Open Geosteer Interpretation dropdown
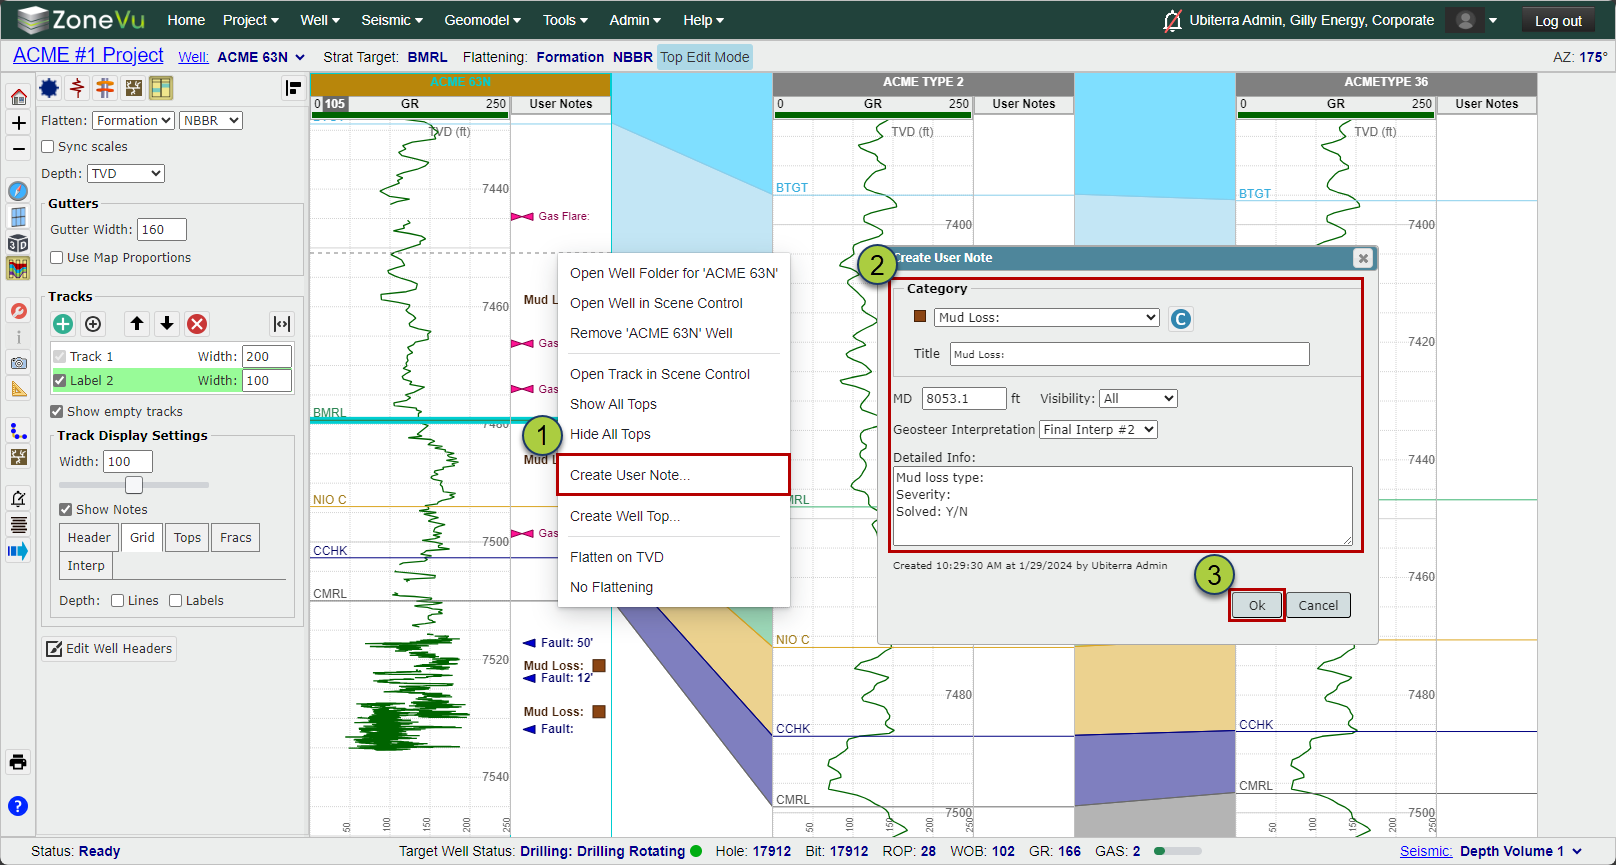This screenshot has height=865, width=1616. [1098, 430]
